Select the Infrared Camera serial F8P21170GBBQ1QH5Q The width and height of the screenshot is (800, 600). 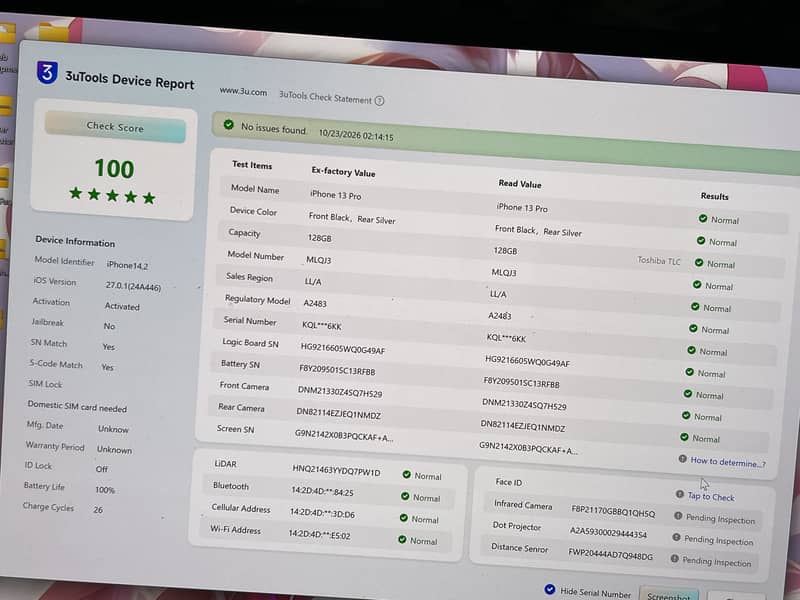click(613, 511)
